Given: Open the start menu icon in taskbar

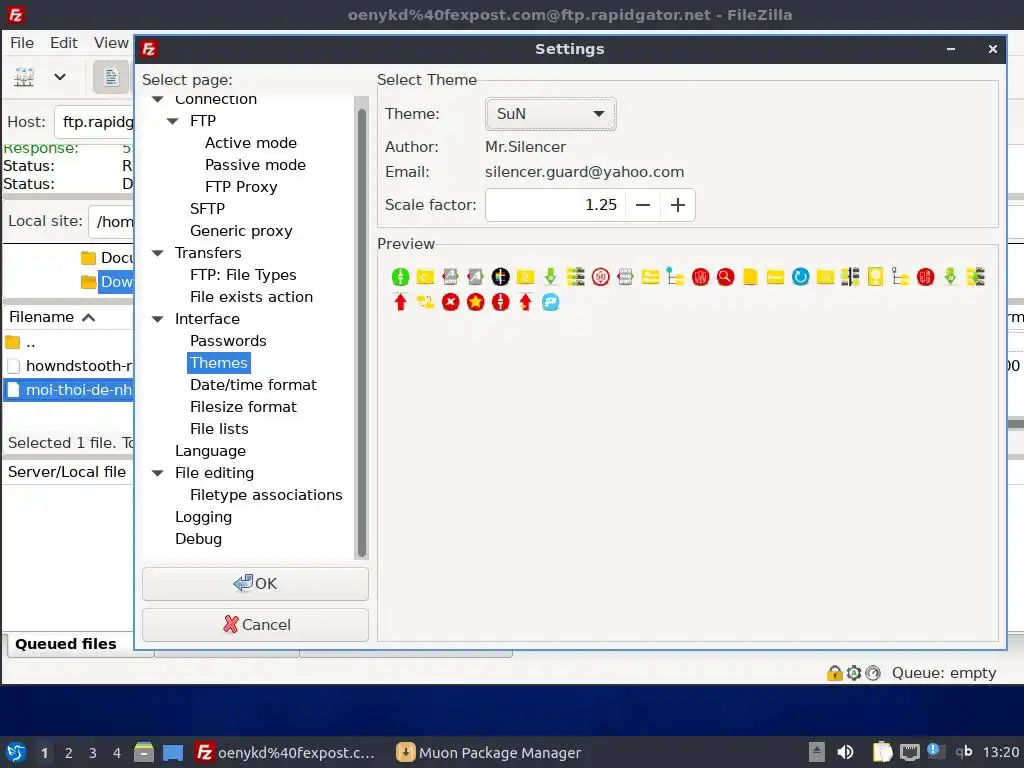Looking at the screenshot, I should 16,752.
